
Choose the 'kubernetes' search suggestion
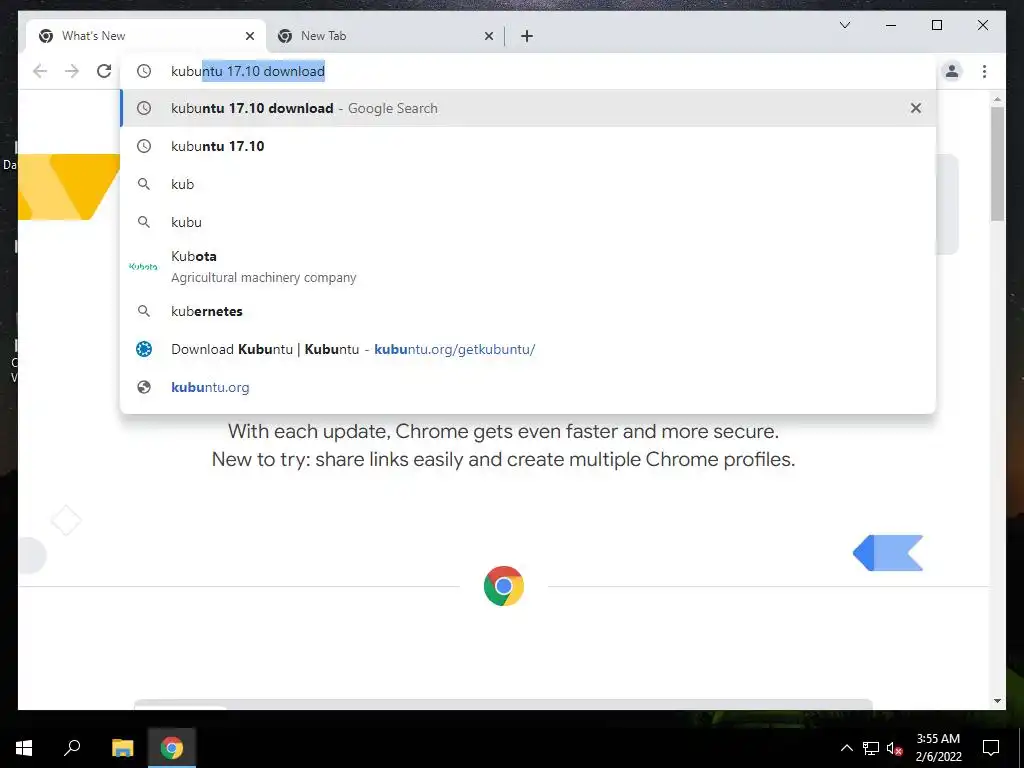(528, 312)
